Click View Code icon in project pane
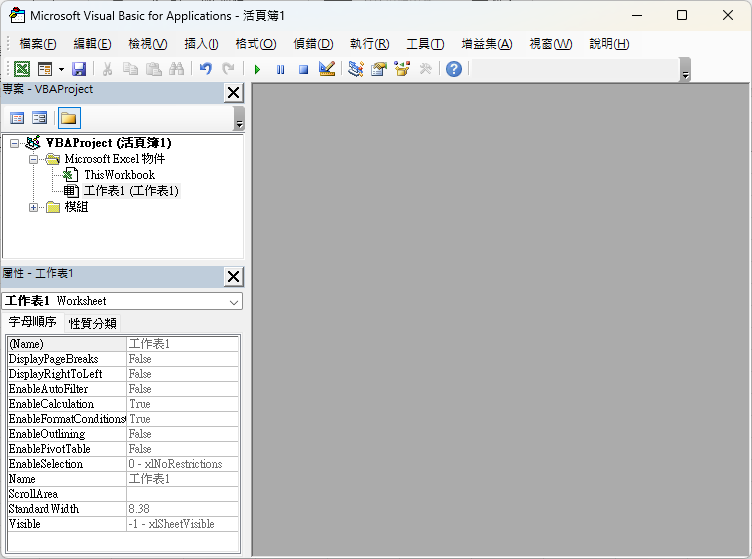Image resolution: width=752 pixels, height=559 pixels. coord(17,118)
